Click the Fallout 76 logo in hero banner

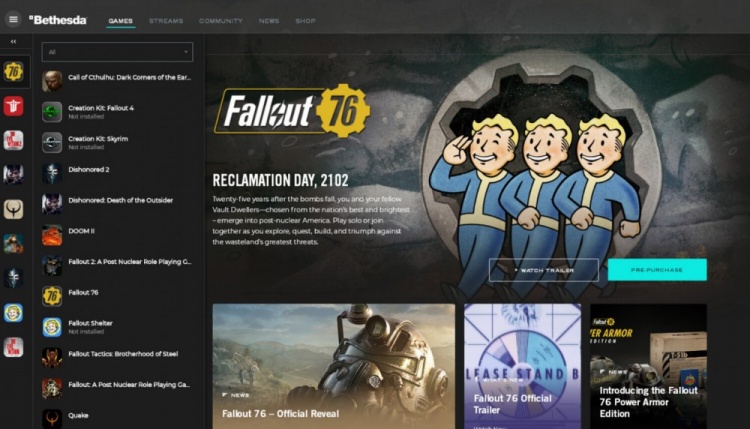click(x=292, y=110)
